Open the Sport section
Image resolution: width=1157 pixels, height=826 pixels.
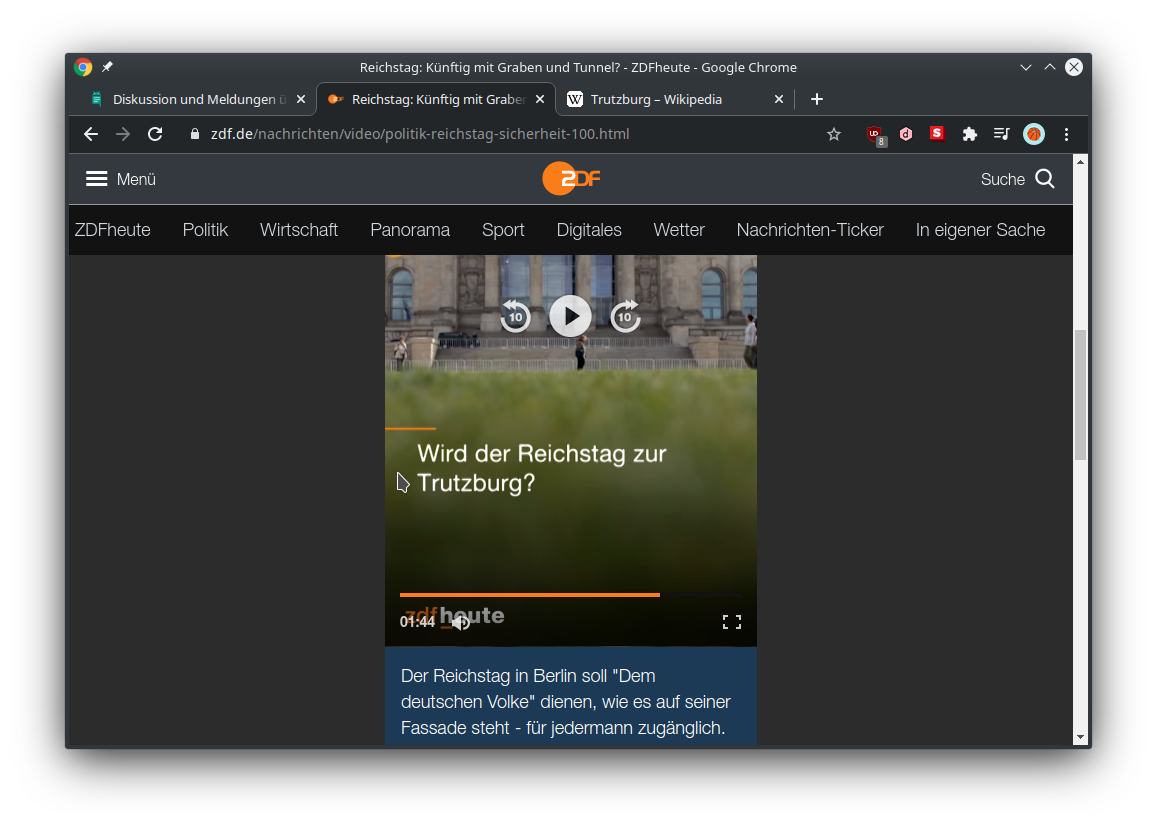(x=503, y=230)
